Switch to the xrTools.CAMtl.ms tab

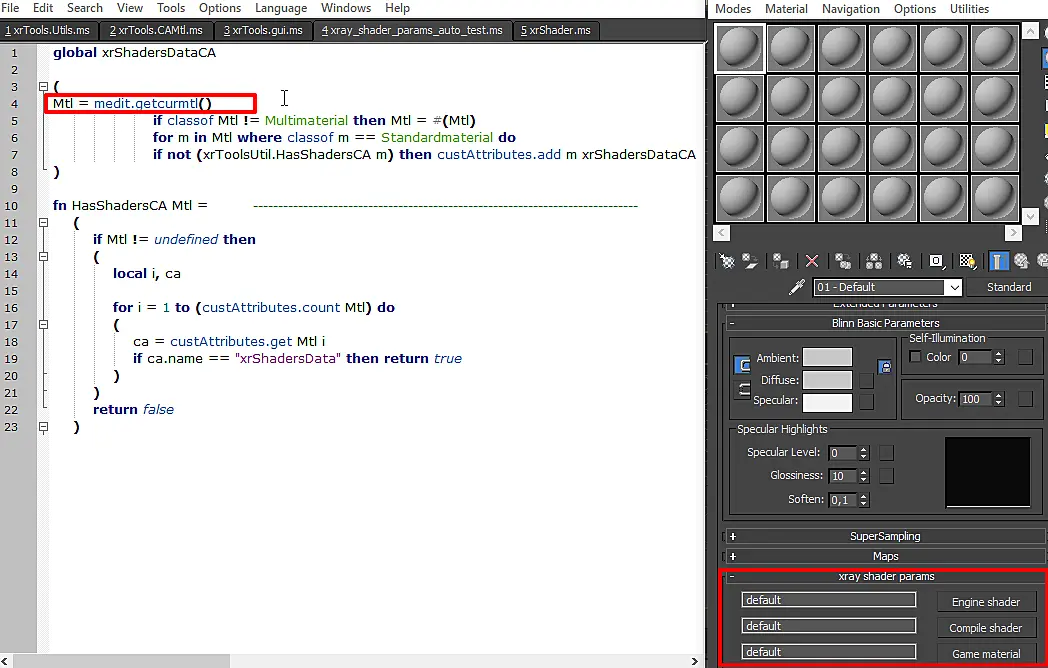click(156, 30)
